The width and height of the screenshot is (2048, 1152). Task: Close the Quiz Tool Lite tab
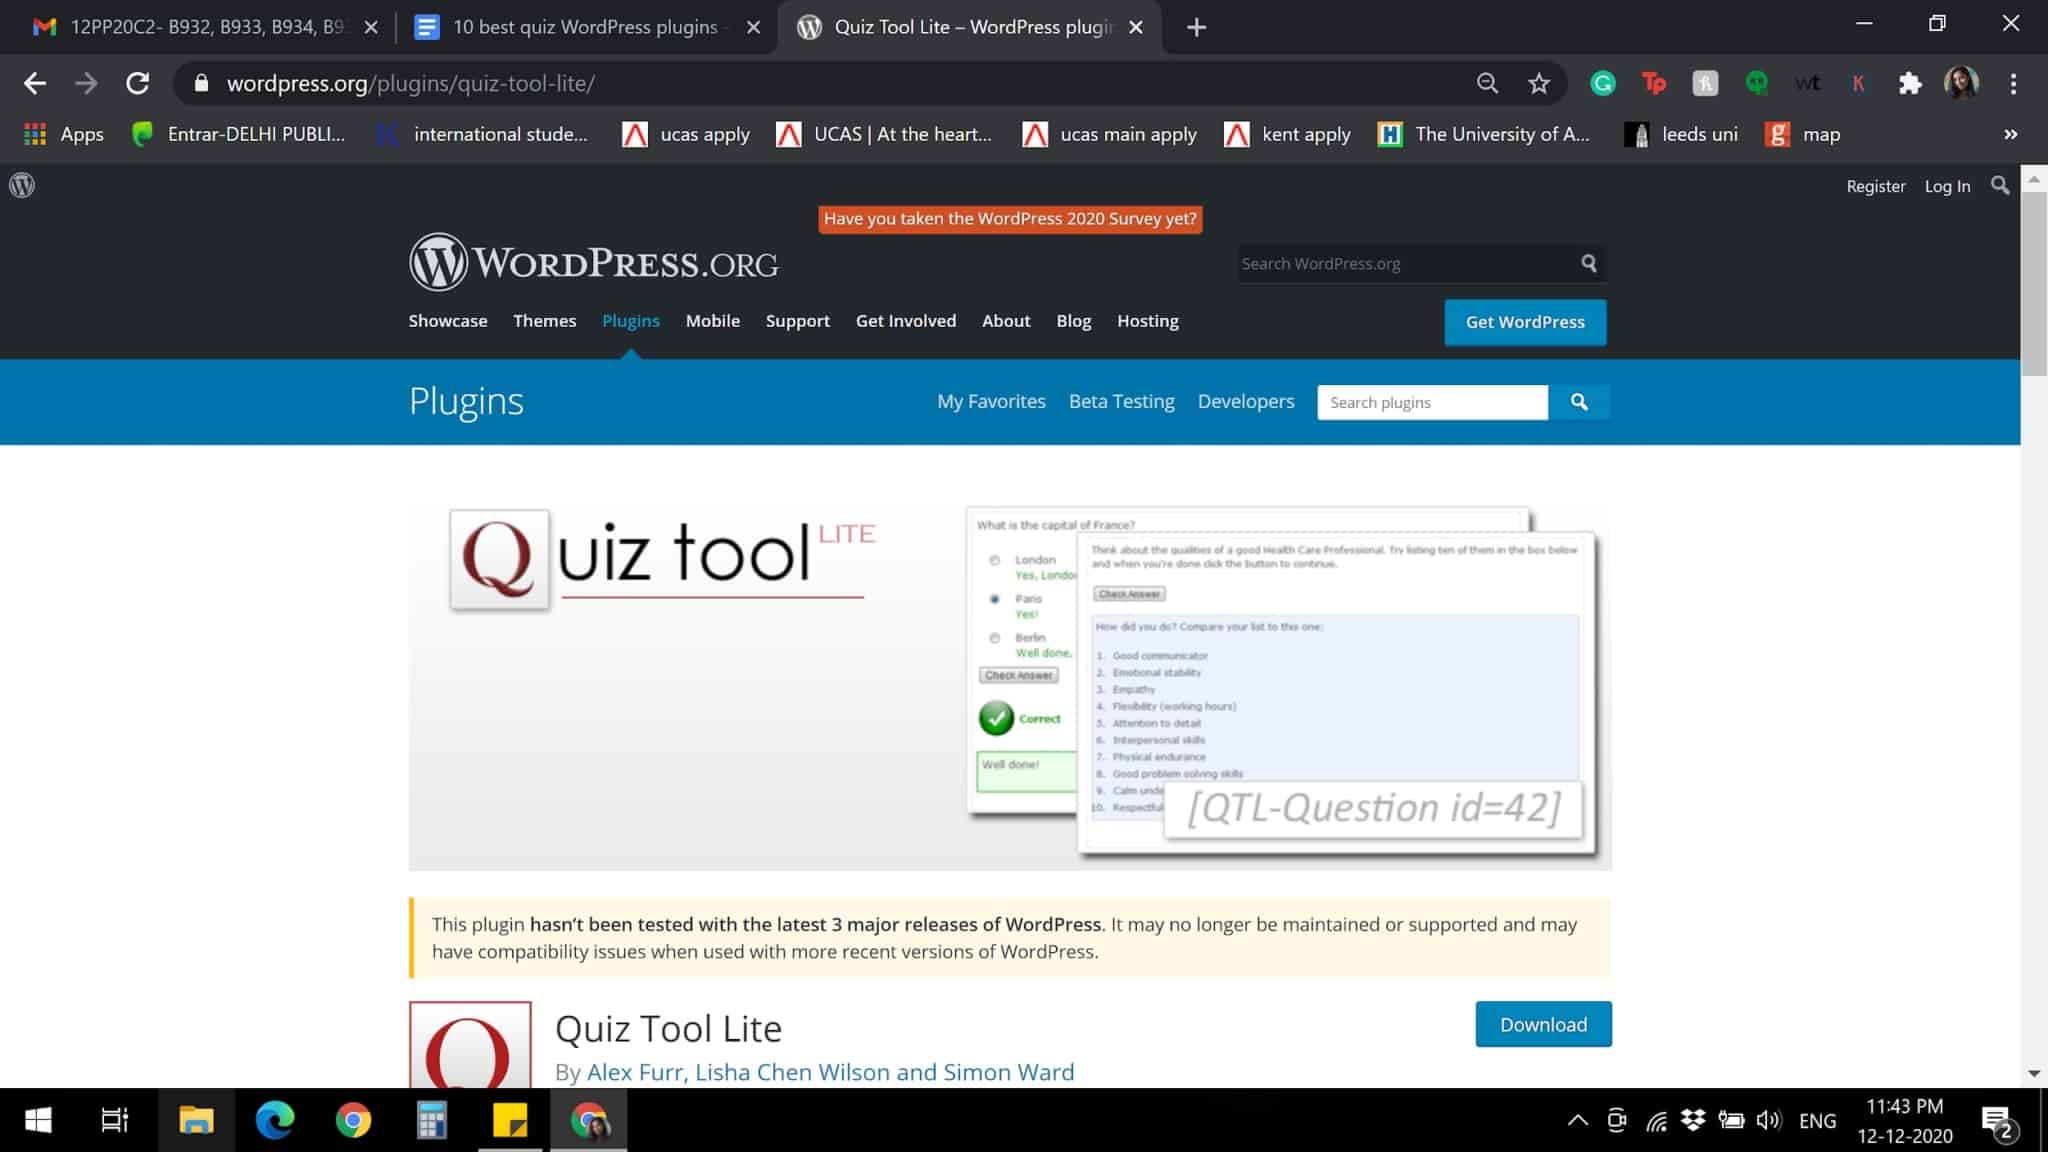tap(1136, 27)
